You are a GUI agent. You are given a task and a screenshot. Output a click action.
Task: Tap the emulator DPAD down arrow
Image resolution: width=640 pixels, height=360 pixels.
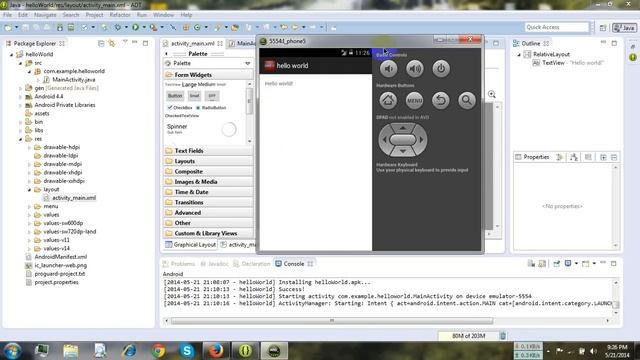(x=403, y=151)
